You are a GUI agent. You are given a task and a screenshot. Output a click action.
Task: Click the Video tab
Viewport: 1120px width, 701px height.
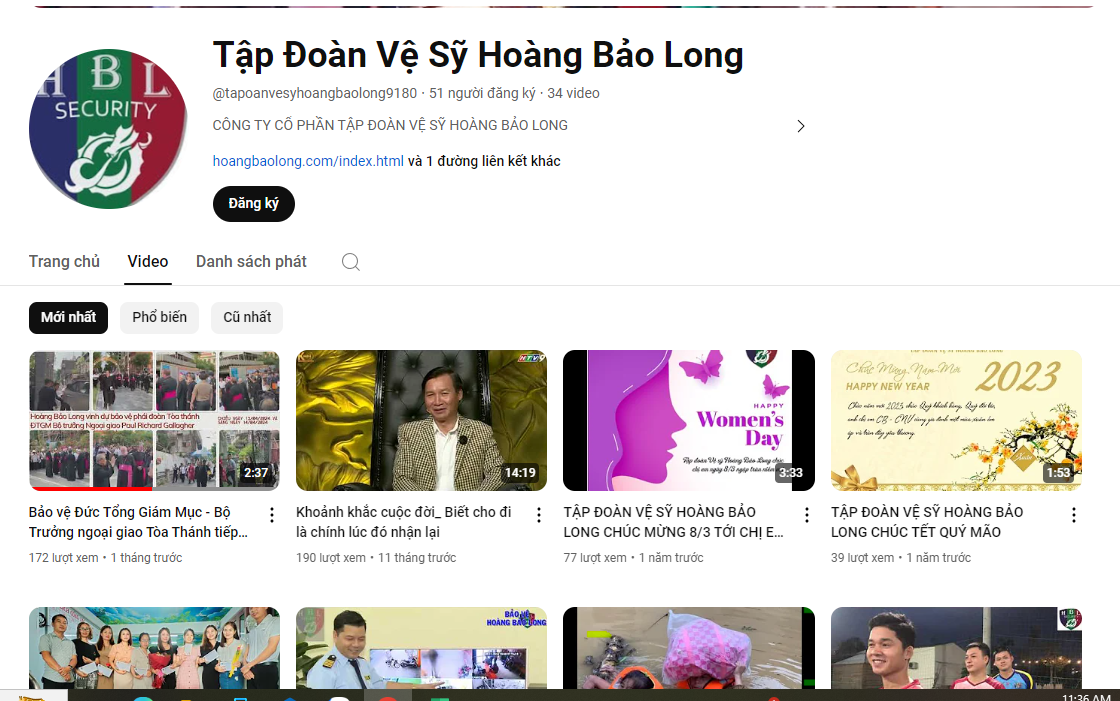148,262
